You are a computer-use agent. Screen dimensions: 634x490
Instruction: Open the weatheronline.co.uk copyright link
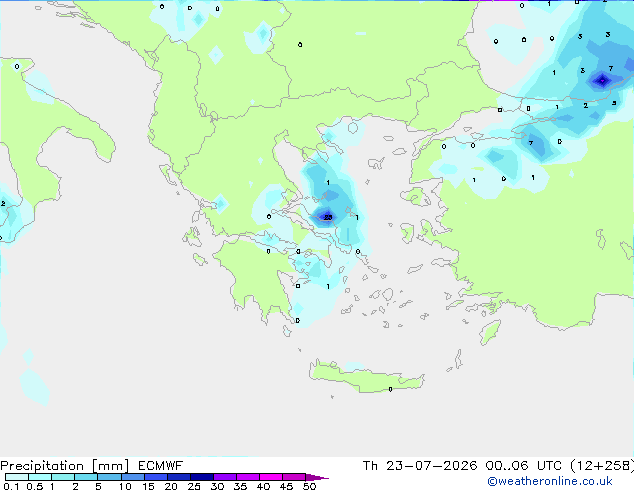click(x=549, y=481)
